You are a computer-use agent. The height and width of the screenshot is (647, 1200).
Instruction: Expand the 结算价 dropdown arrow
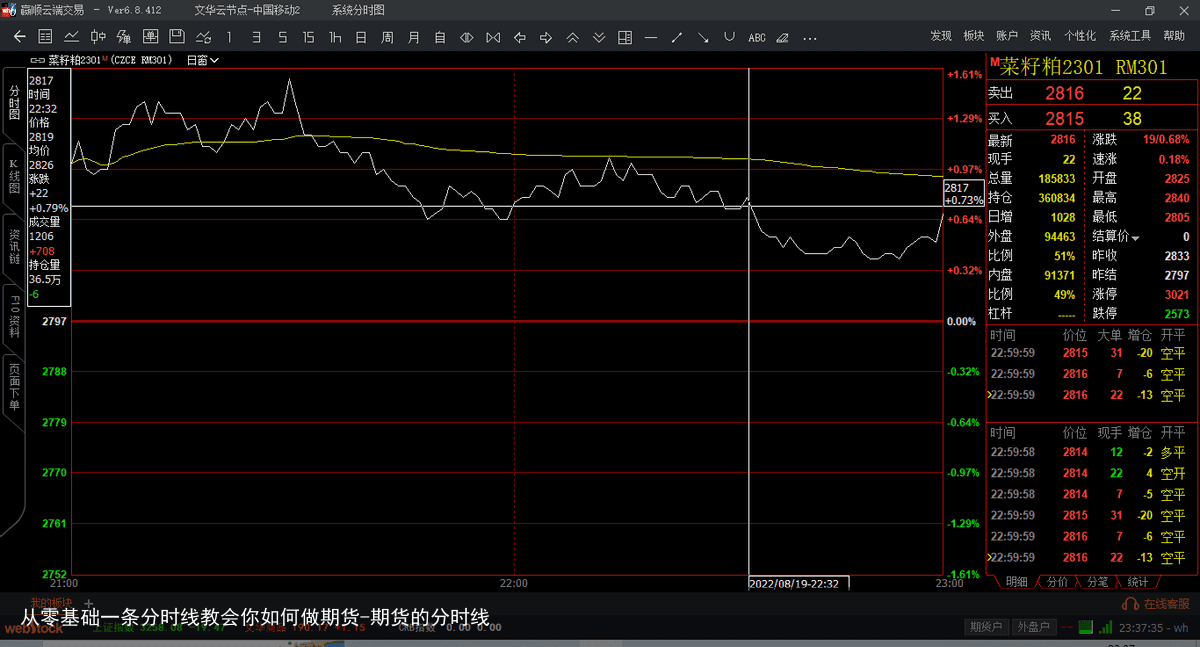[x=1135, y=238]
